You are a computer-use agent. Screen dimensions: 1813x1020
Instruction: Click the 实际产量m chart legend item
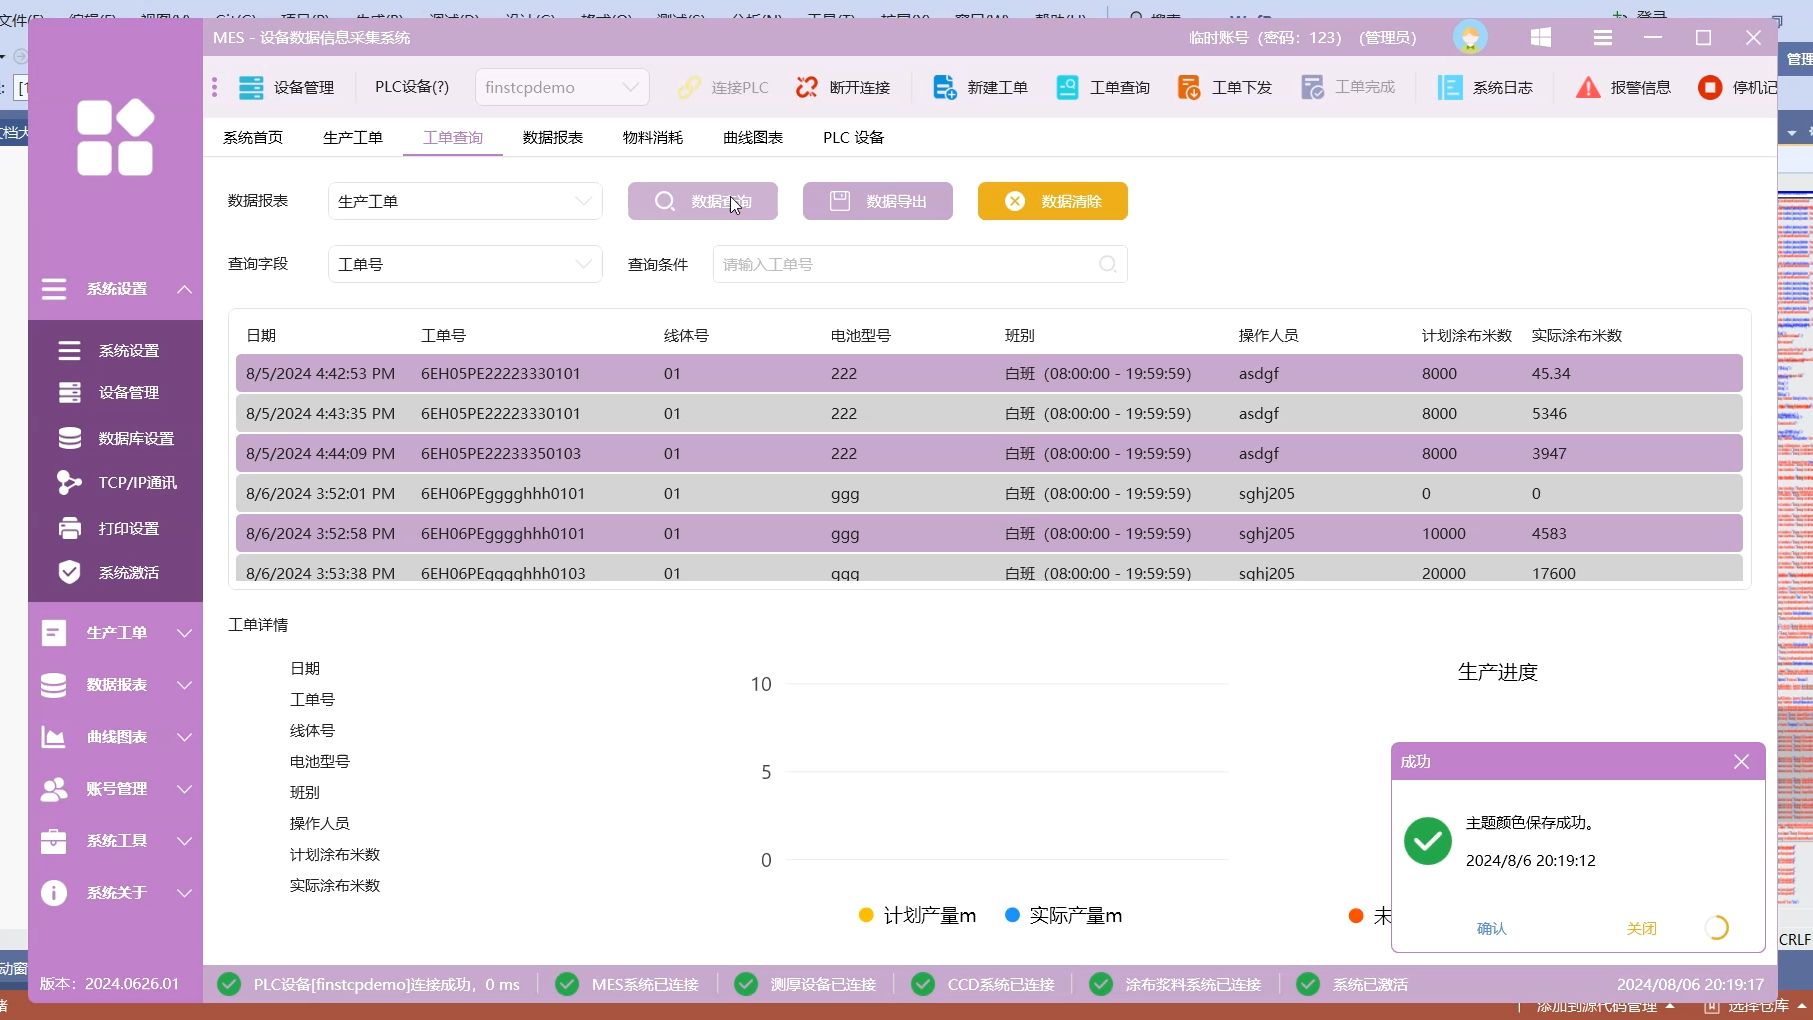(x=1063, y=915)
